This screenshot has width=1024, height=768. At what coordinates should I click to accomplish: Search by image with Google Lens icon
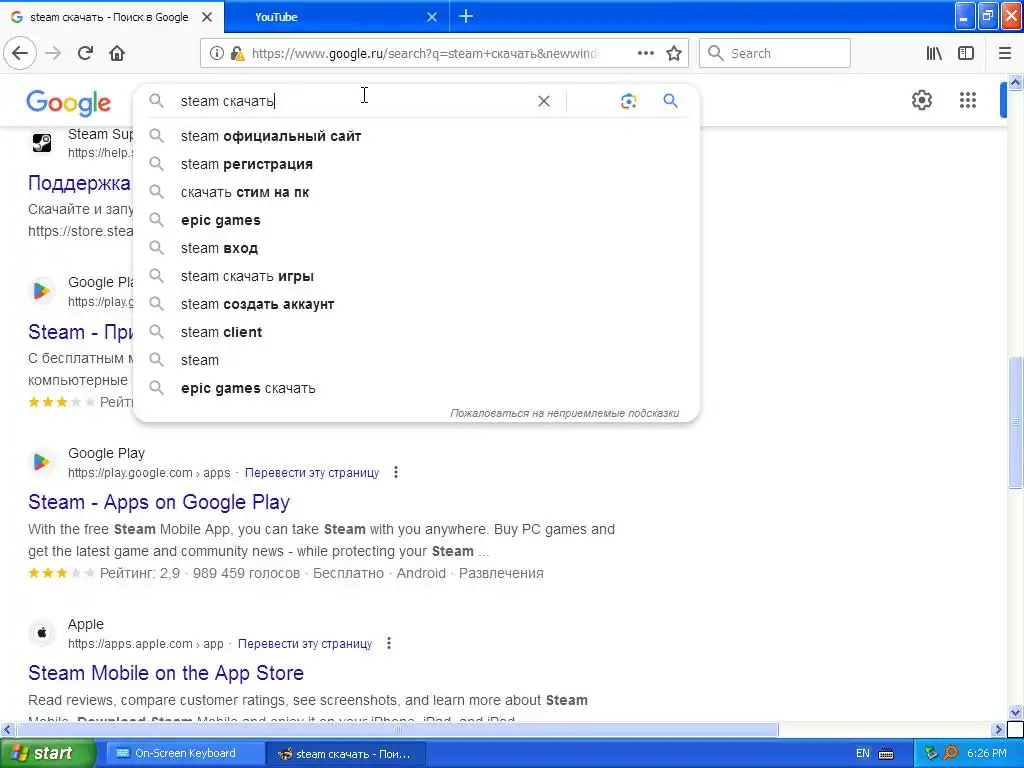pyautogui.click(x=628, y=101)
